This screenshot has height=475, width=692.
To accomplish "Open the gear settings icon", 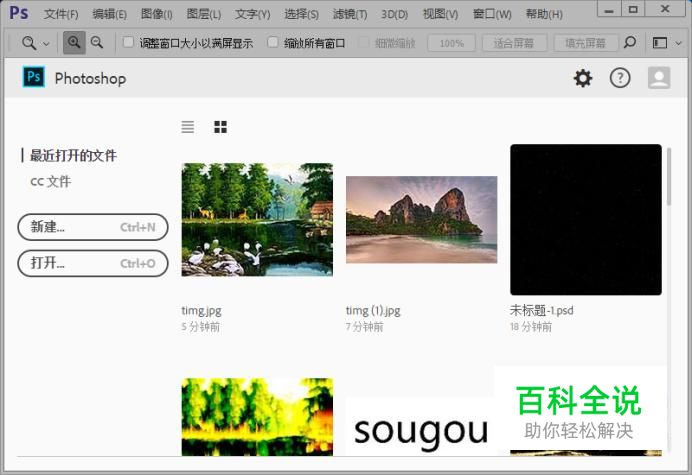I will pyautogui.click(x=583, y=78).
